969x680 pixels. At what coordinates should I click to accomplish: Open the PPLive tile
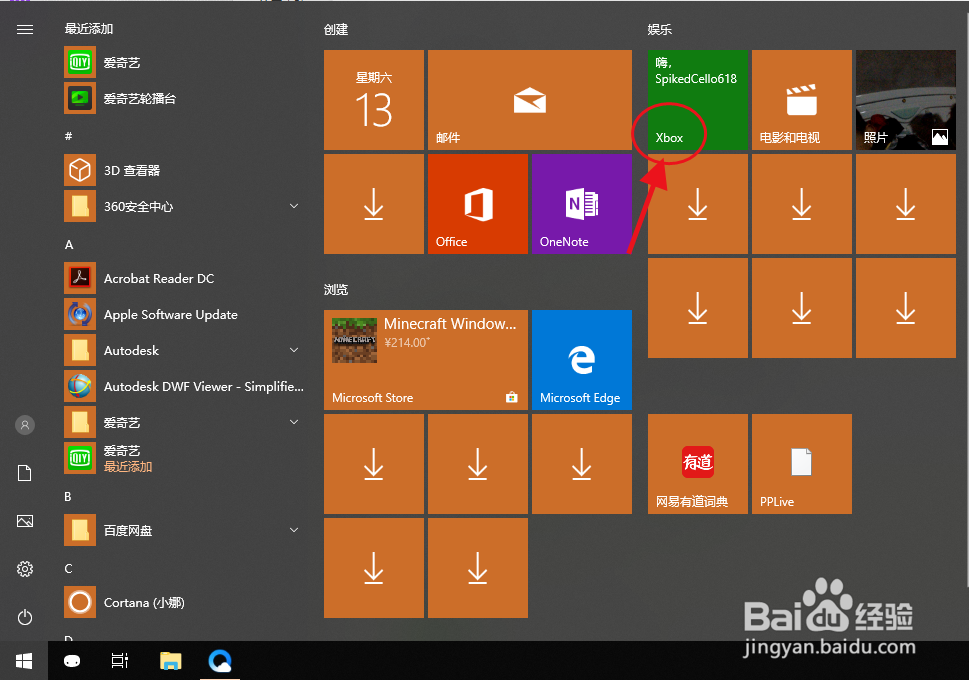click(801, 463)
